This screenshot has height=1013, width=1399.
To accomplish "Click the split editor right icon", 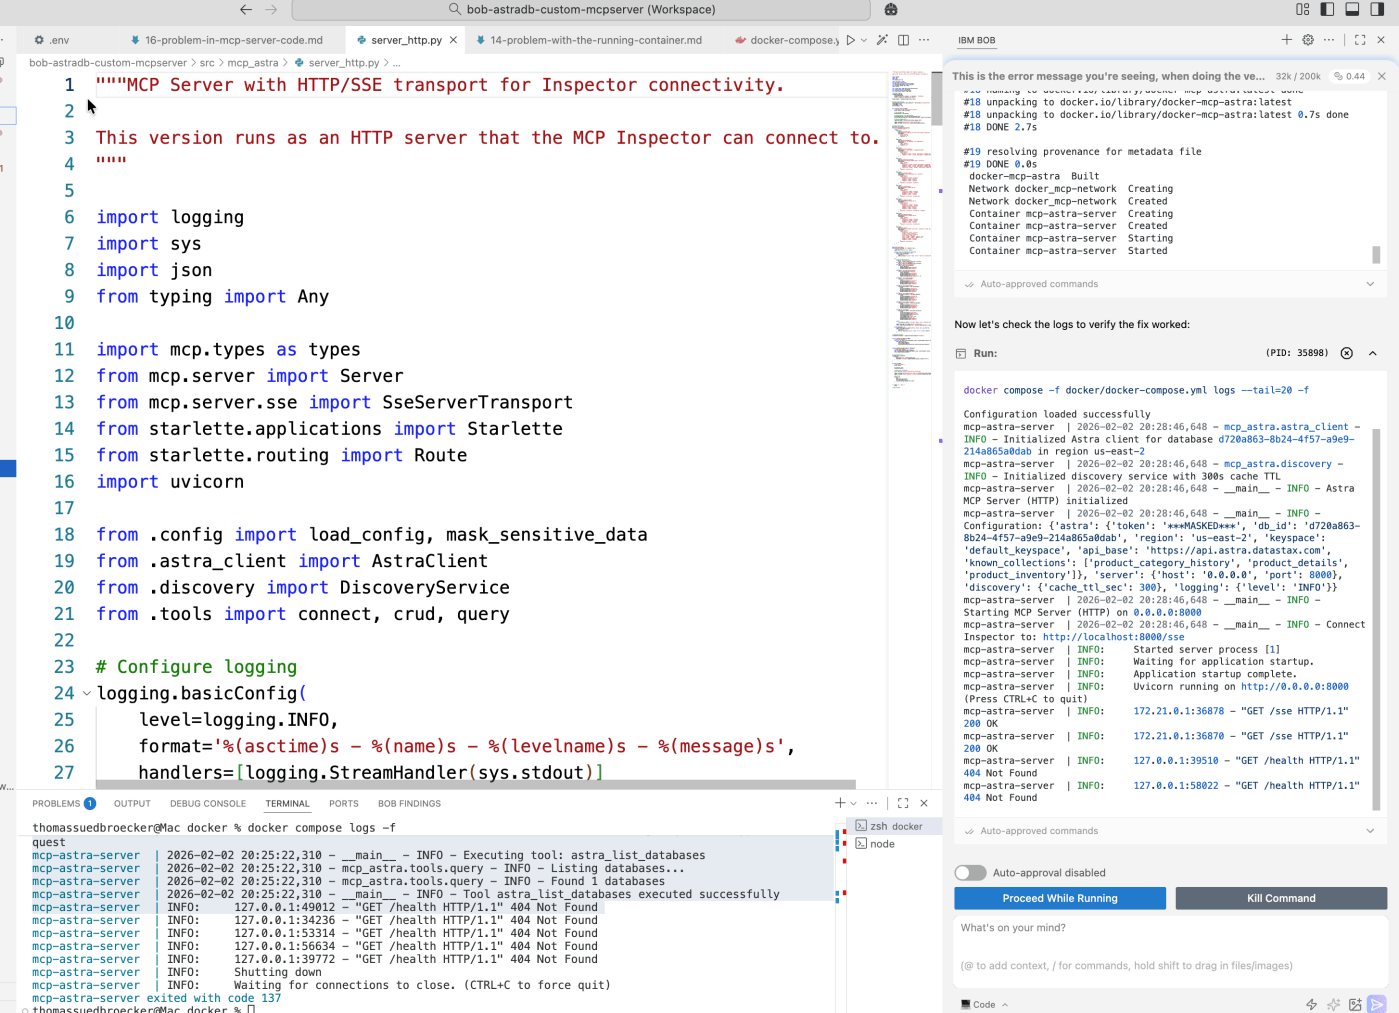I will pyautogui.click(x=903, y=40).
